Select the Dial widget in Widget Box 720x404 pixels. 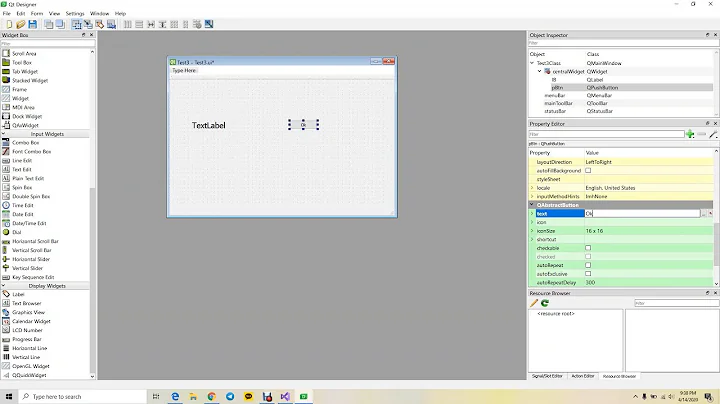pyautogui.click(x=17, y=232)
